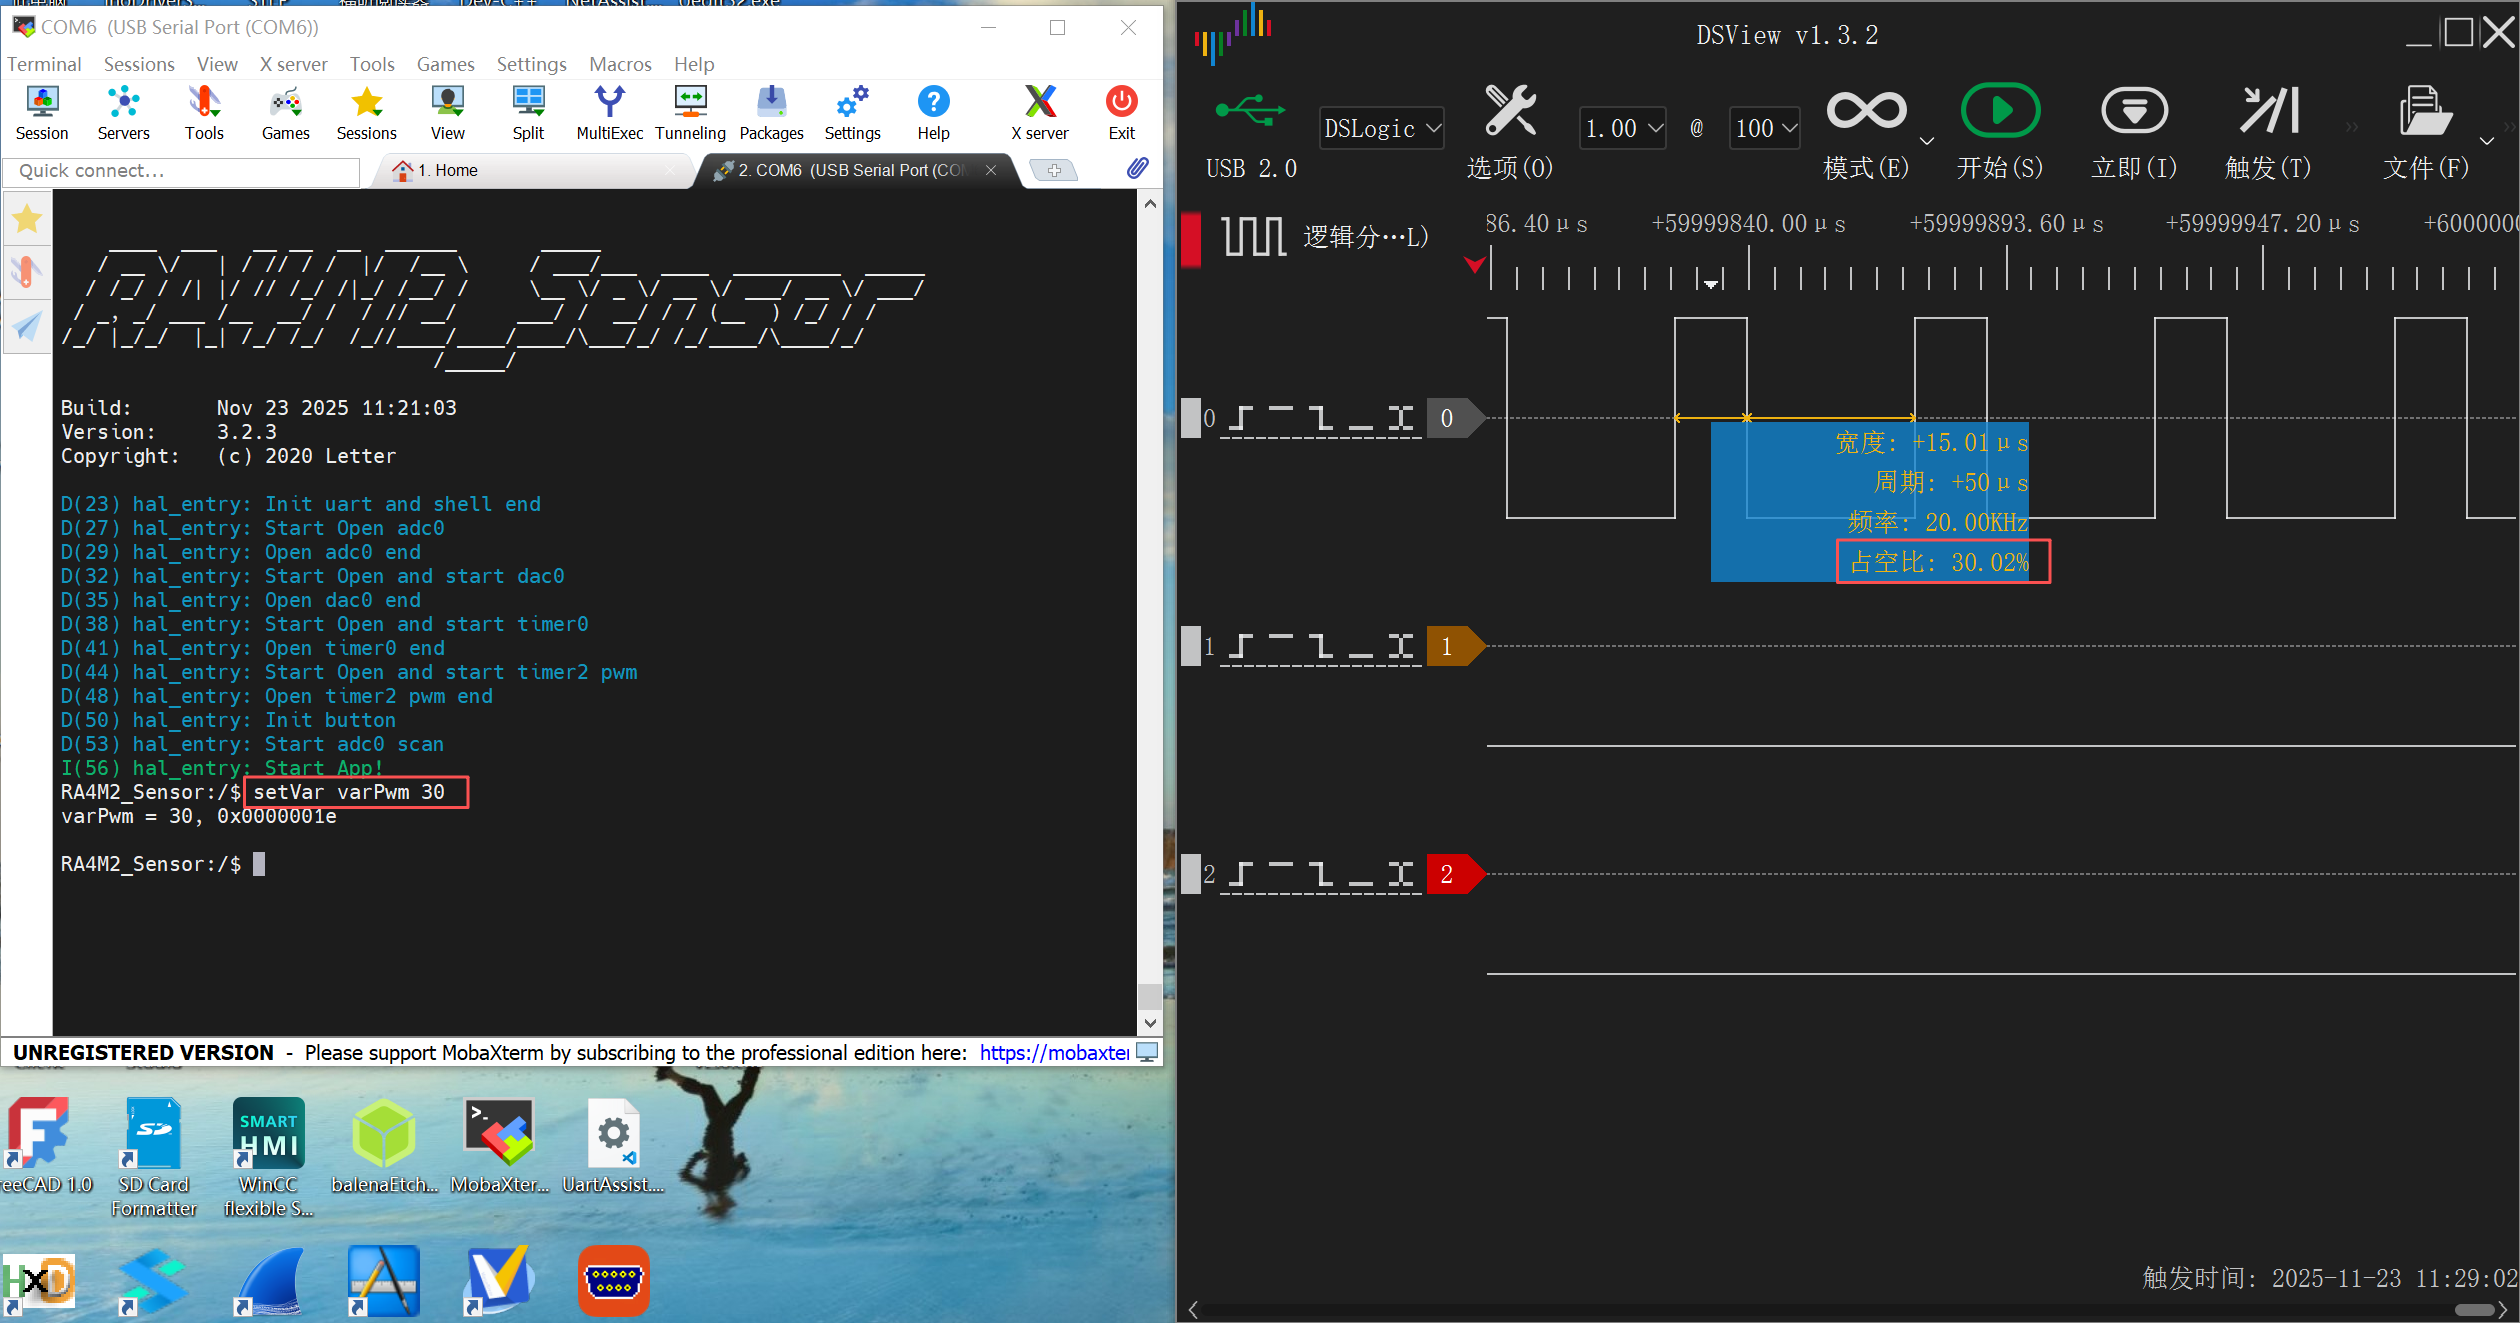This screenshot has height=1323, width=2520.
Task: Open the Session icon in MobaXterm toolbar
Action: tap(42, 112)
